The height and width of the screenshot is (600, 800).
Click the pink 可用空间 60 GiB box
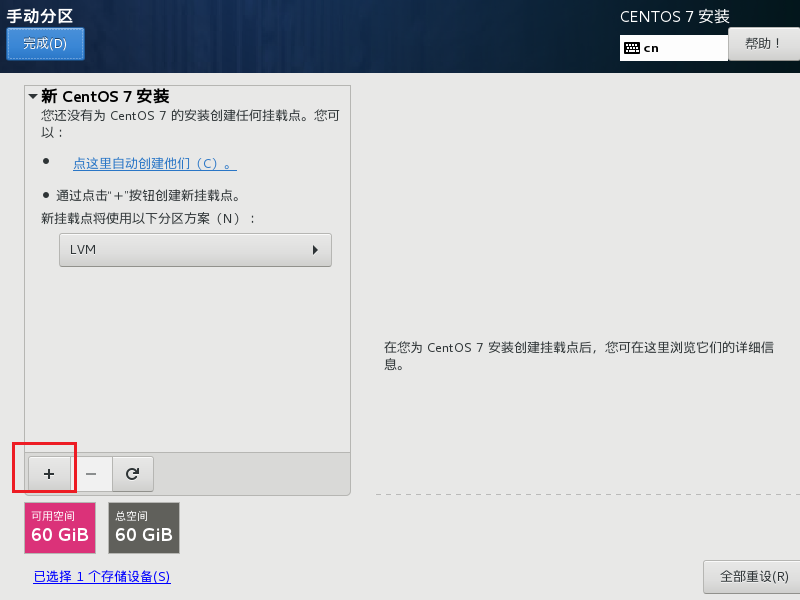tap(60, 528)
